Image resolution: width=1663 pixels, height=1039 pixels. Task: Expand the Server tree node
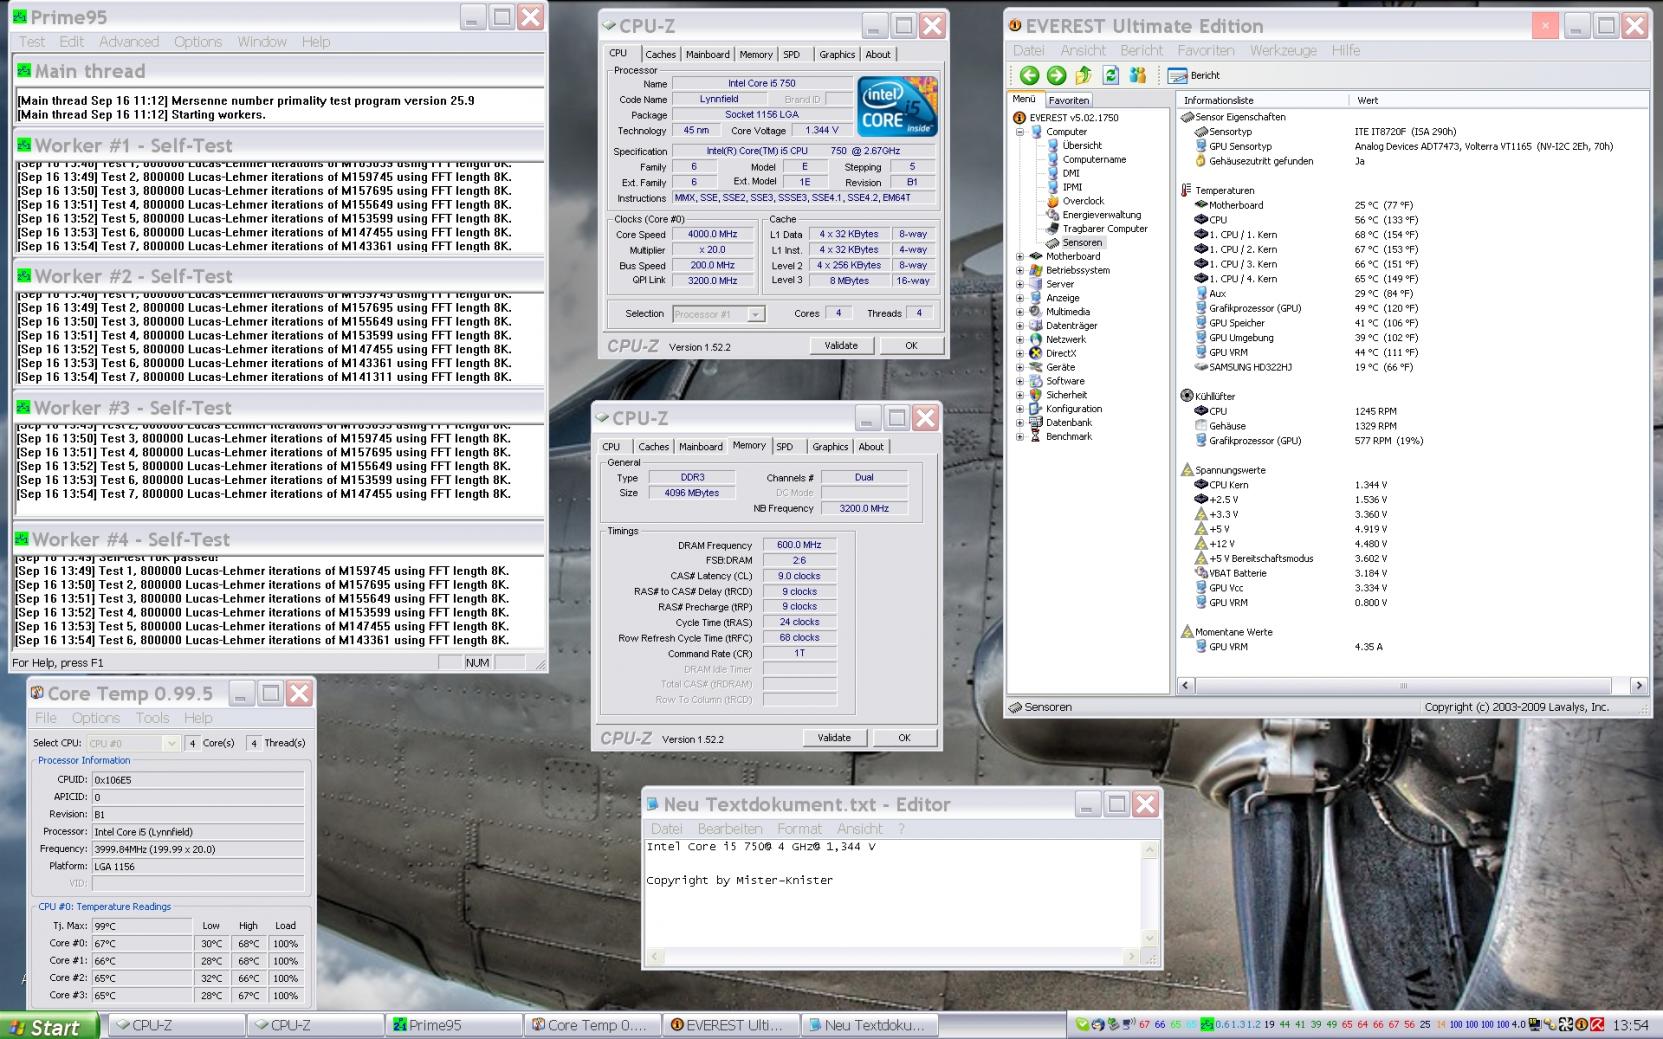(x=1020, y=285)
